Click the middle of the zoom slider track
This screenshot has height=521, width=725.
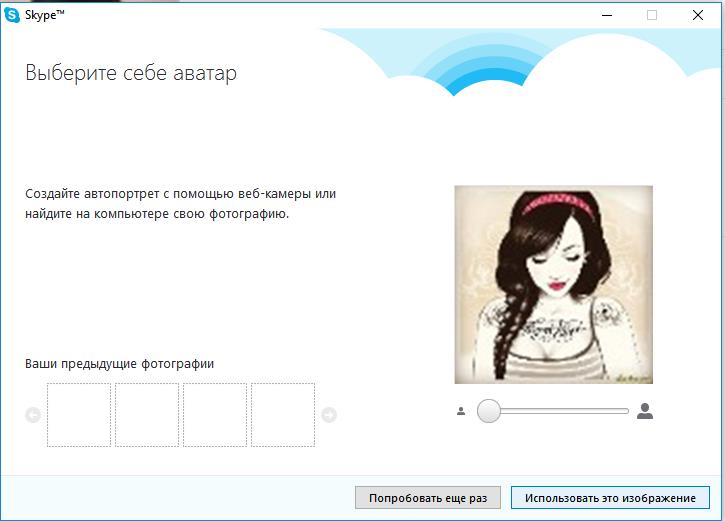pos(553,411)
